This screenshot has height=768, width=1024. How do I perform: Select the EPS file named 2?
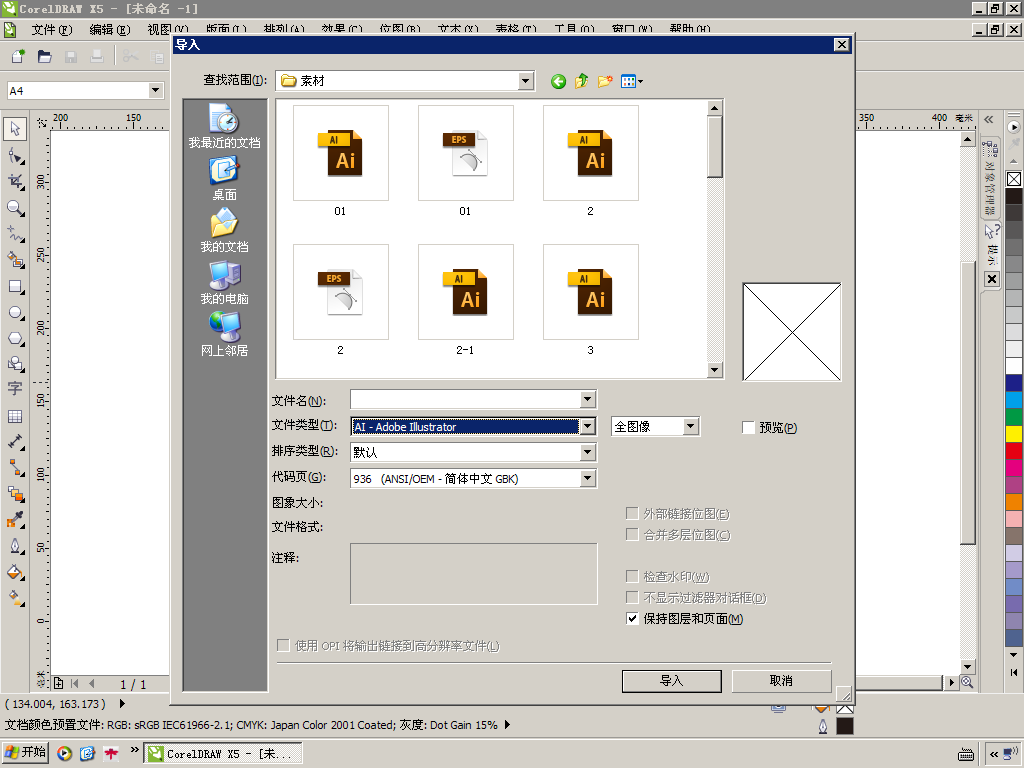pos(340,300)
